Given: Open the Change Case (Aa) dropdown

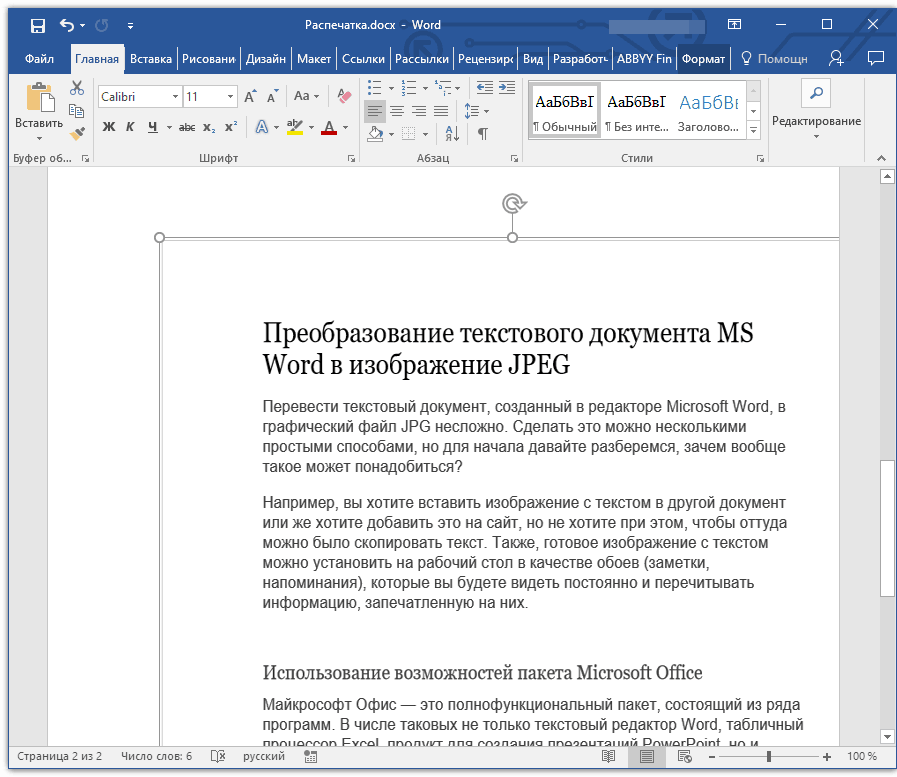Looking at the screenshot, I should point(306,96).
